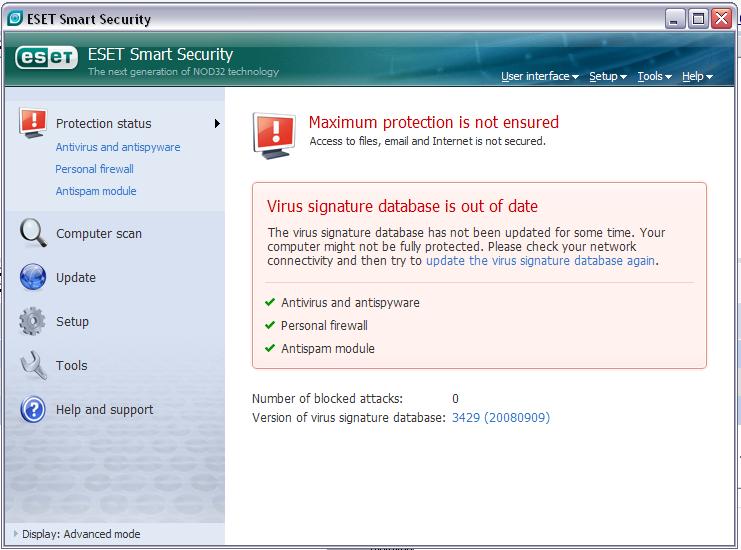Click the Computer scan magnifier icon
This screenshot has height=550, width=741.
pos(33,233)
